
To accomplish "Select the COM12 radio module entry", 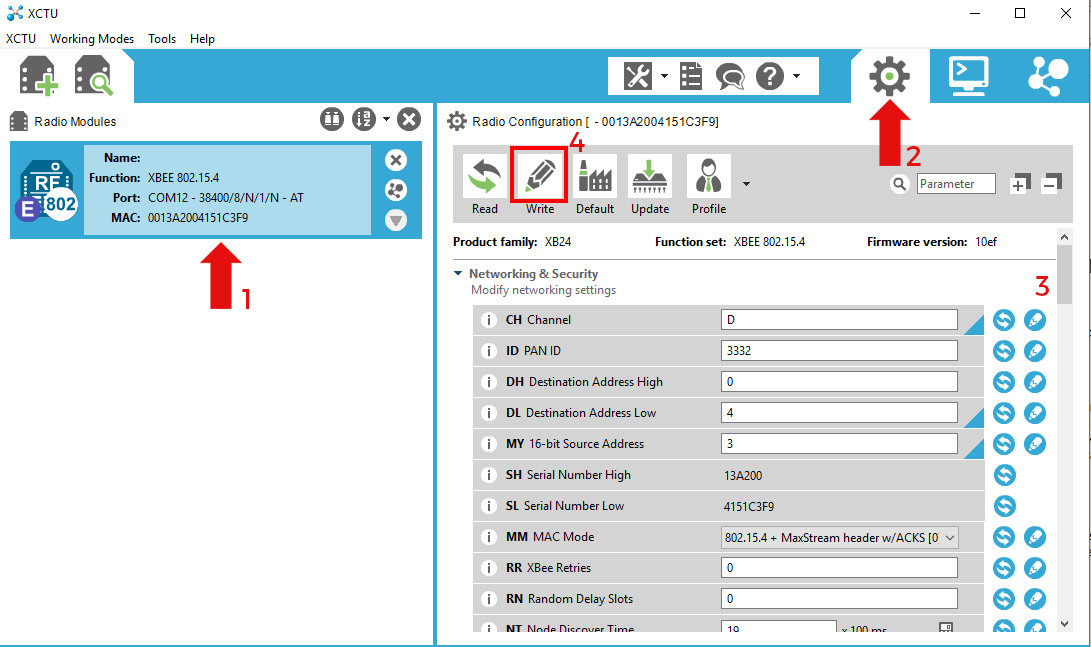I will [x=216, y=190].
